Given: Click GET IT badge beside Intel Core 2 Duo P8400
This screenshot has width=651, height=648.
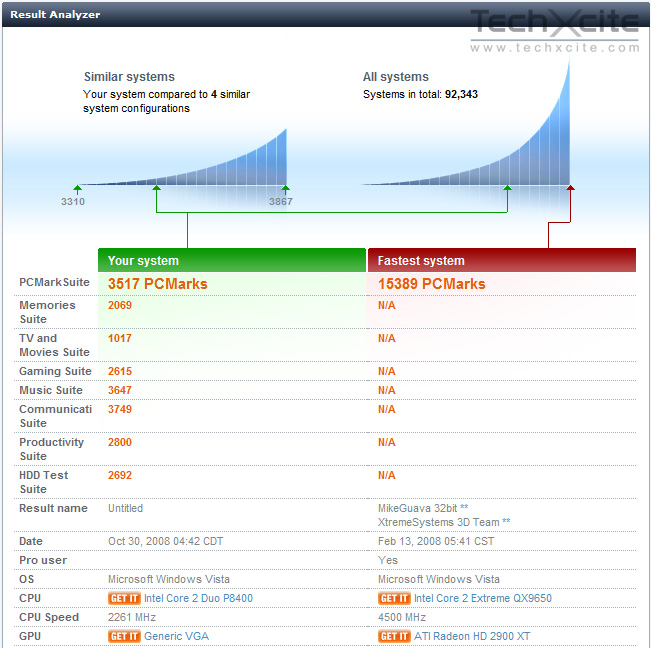Looking at the screenshot, I should point(124,598).
